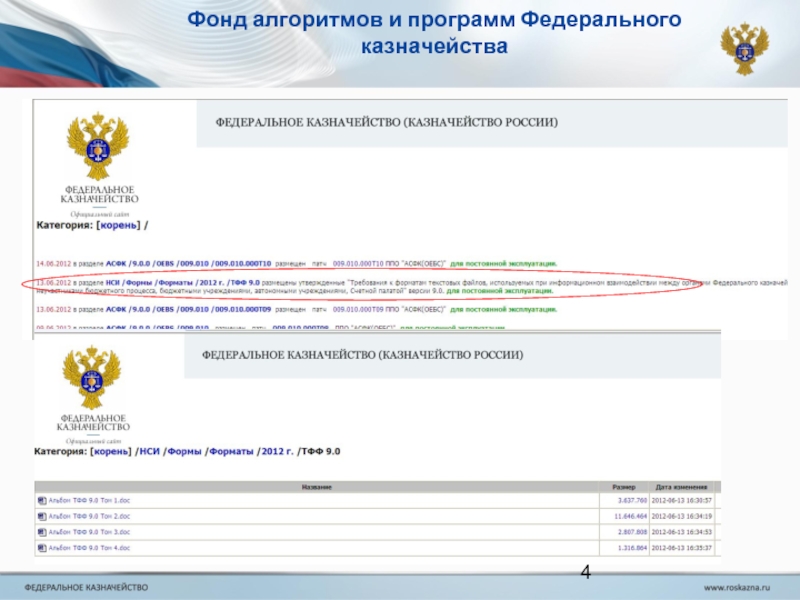Click ФЕДЕРАЛЬНОЕ КАЗНАЧЕЙСТВО text in slide footer
800x600 pixels.
point(86,588)
